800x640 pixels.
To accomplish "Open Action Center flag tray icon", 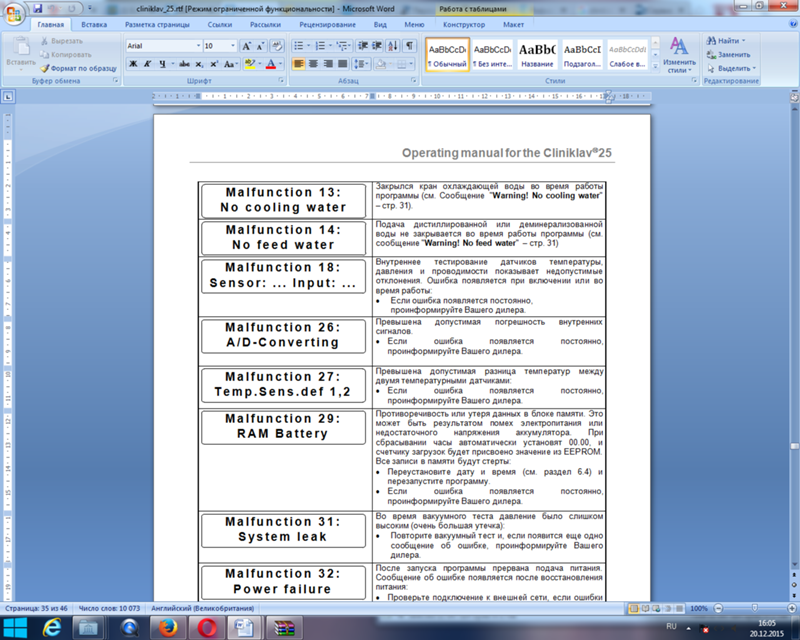I will [704, 629].
